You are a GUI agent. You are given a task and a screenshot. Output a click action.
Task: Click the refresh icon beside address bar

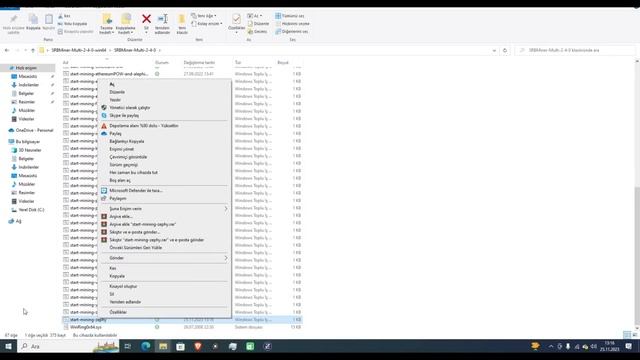click(x=505, y=50)
